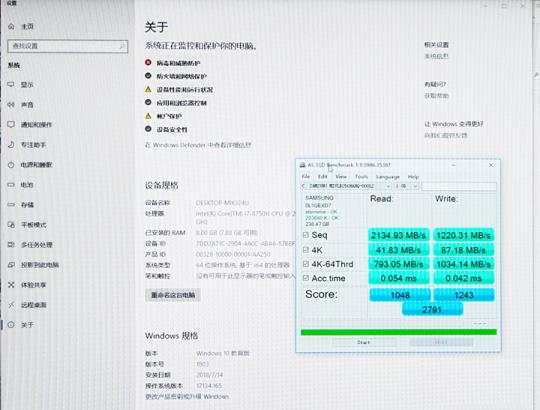
Task: Open the system info link under related settings
Action: pyautogui.click(x=436, y=56)
